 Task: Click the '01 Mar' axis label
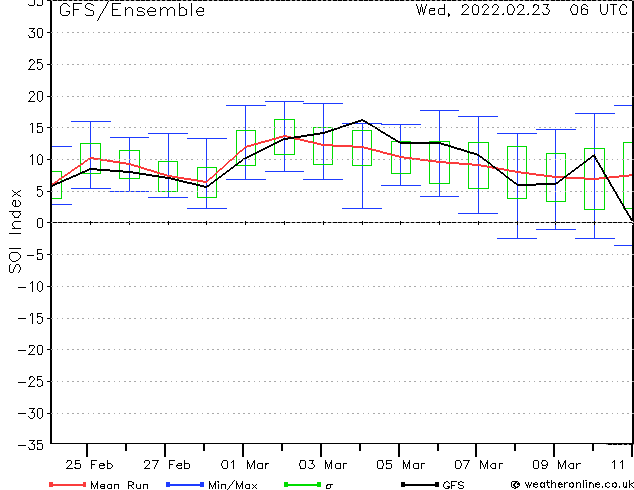[x=245, y=465]
